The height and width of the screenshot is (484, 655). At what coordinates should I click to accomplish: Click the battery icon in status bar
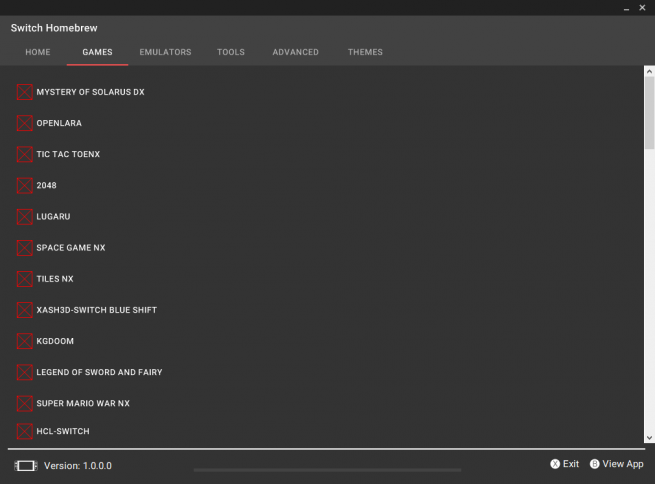25,466
